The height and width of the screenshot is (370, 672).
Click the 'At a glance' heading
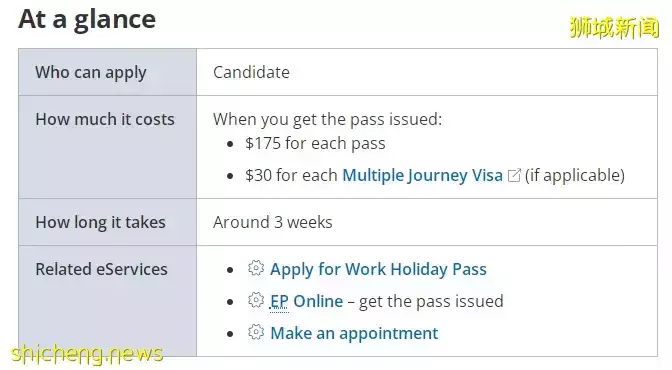pos(87,20)
